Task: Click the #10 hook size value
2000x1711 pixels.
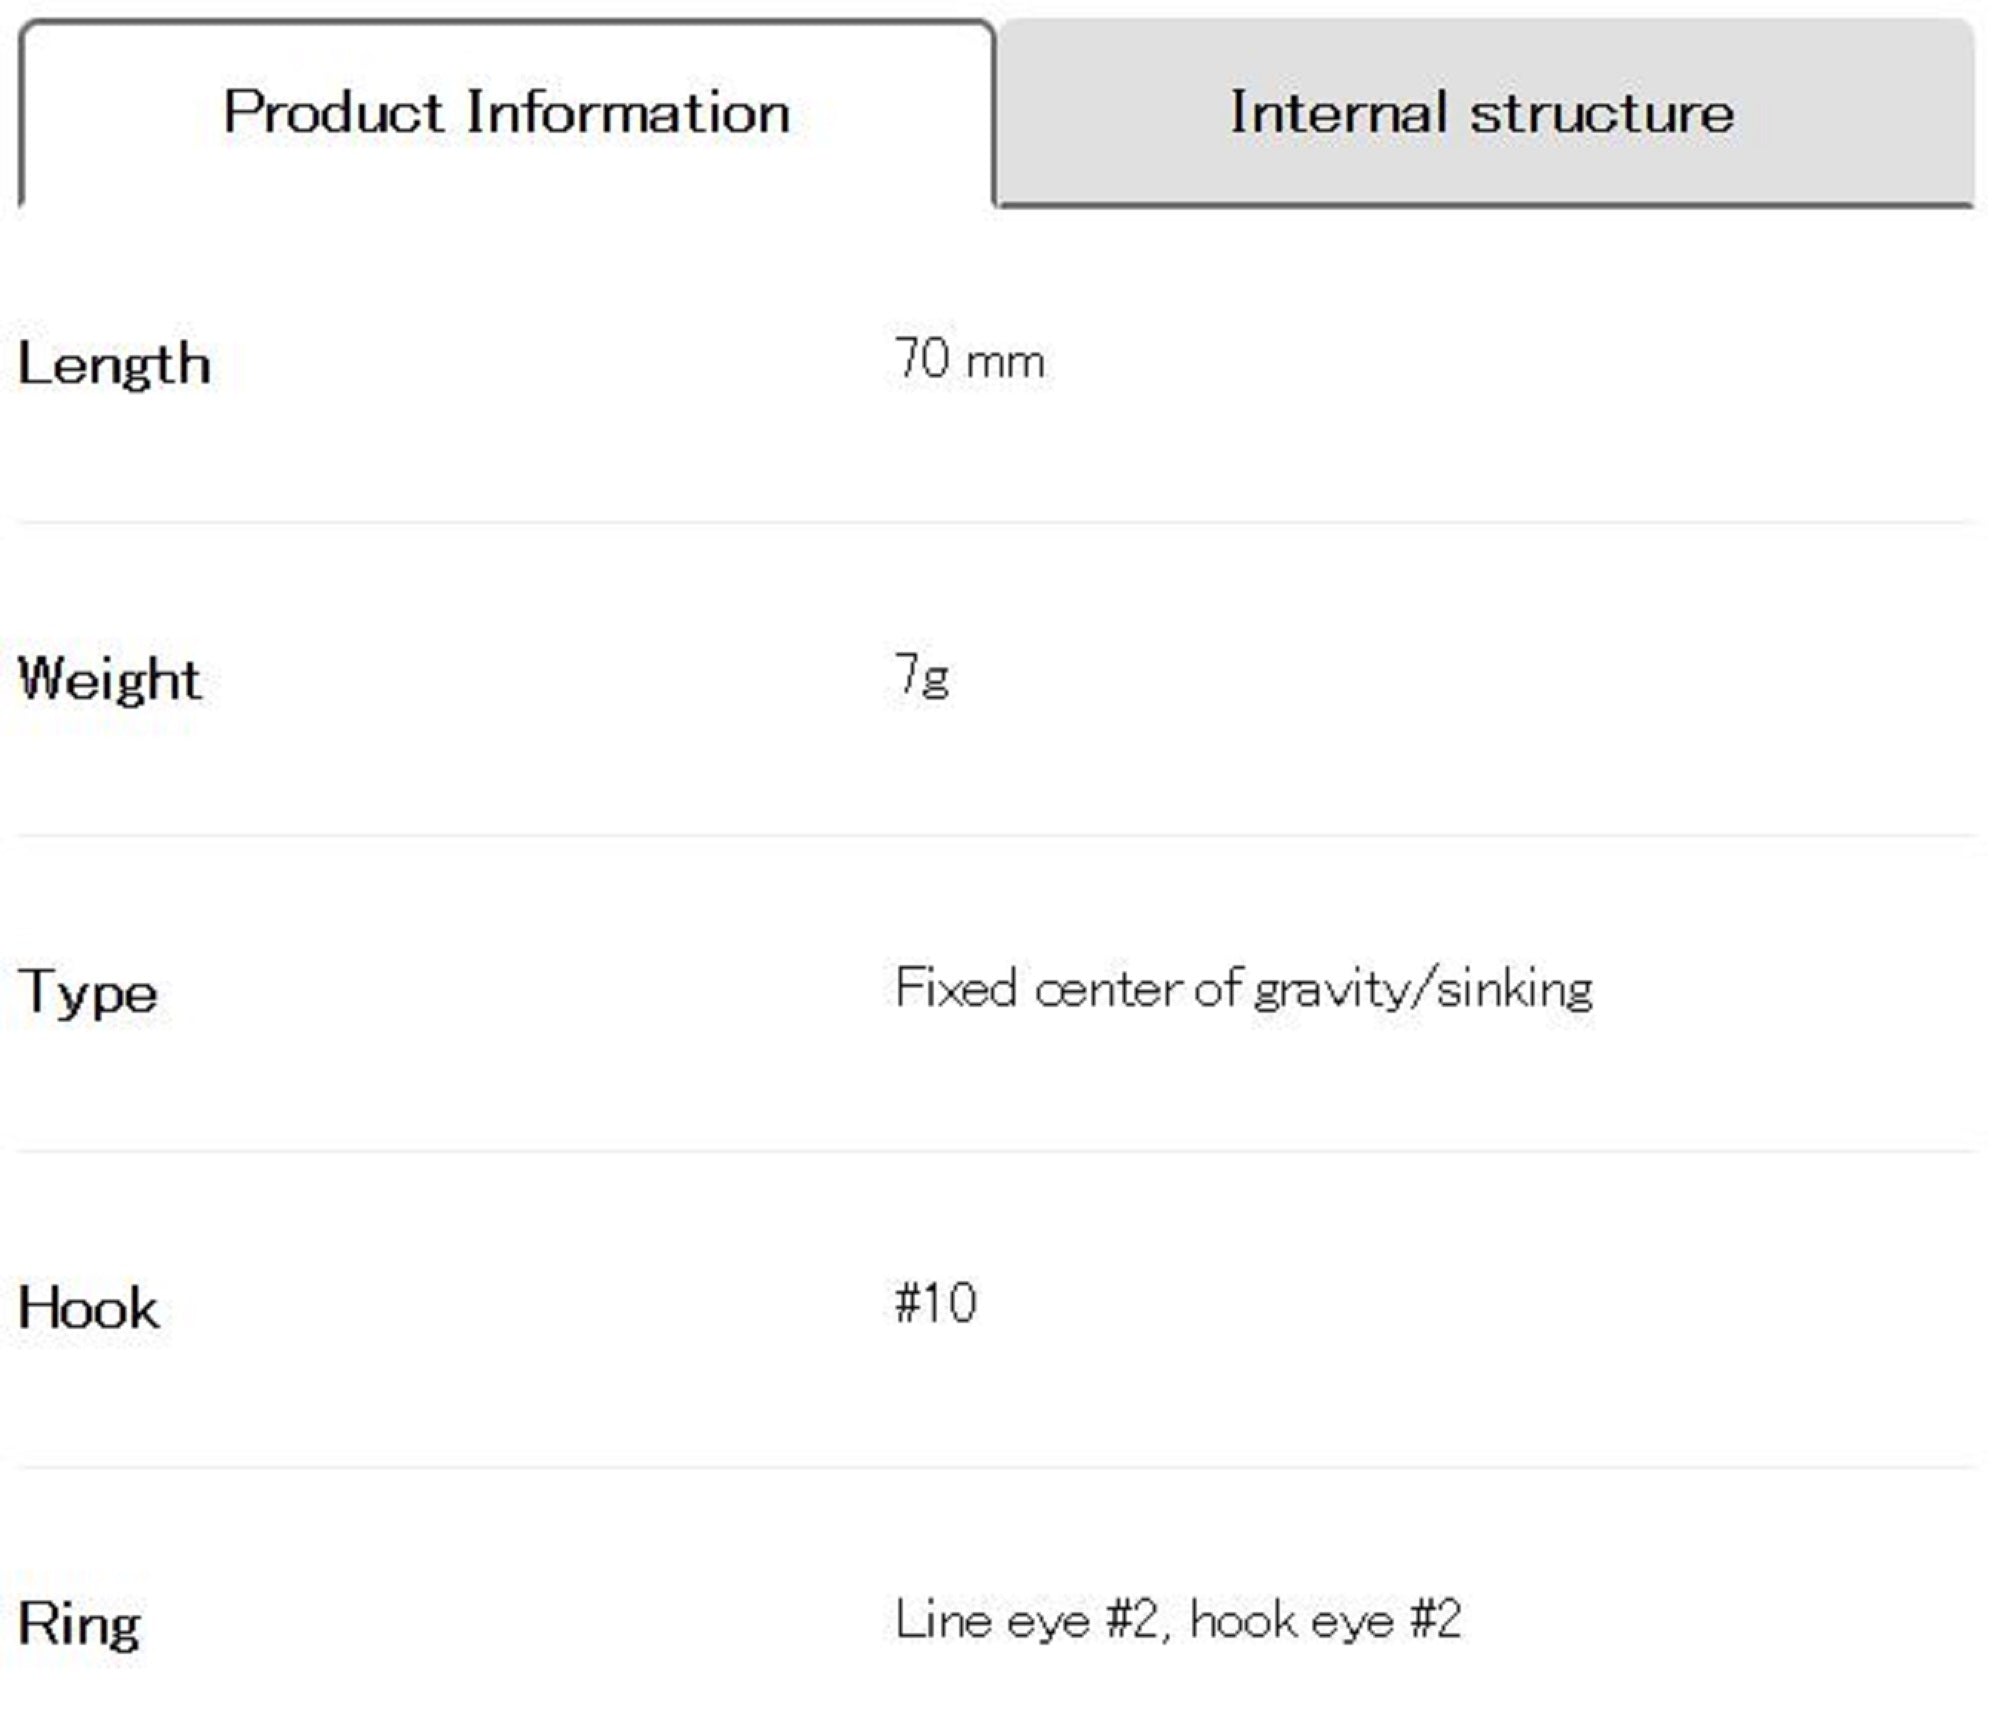Action: 936,1304
